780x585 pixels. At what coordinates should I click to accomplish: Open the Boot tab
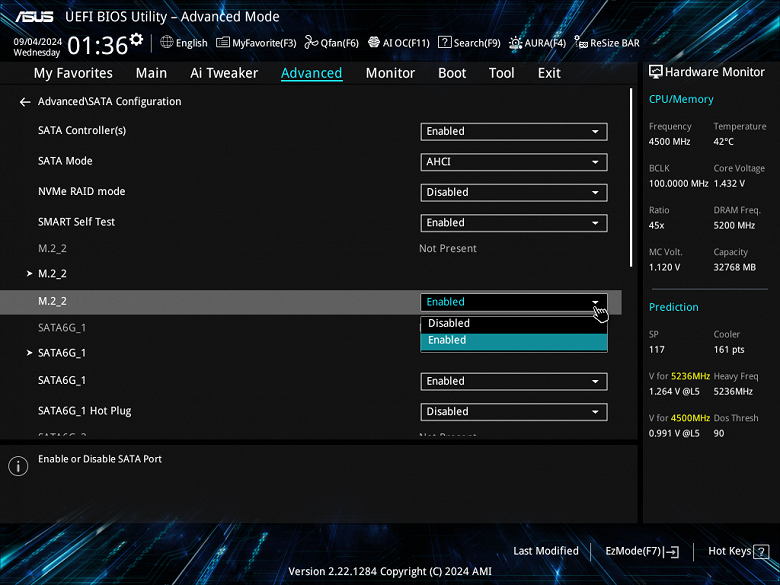[x=452, y=73]
